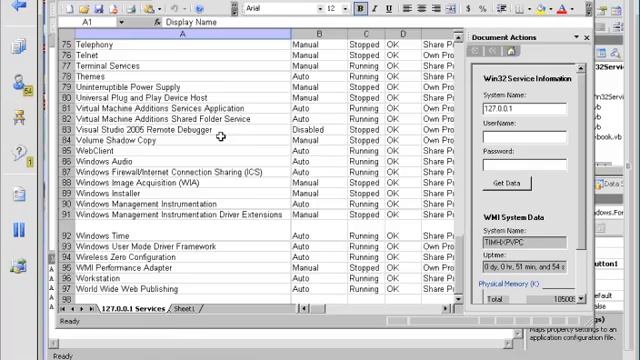
Task: Center the cell text
Action: (422, 9)
